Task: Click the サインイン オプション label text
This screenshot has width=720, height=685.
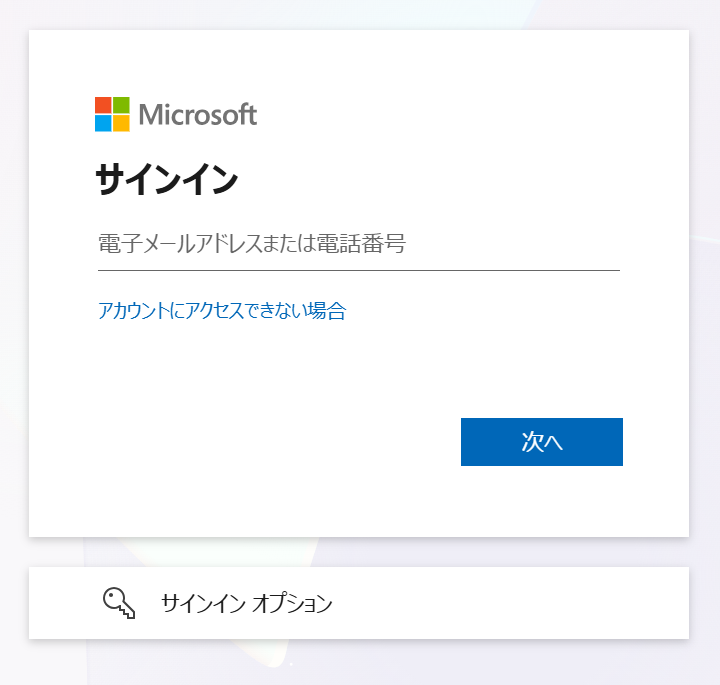Action: [x=247, y=603]
